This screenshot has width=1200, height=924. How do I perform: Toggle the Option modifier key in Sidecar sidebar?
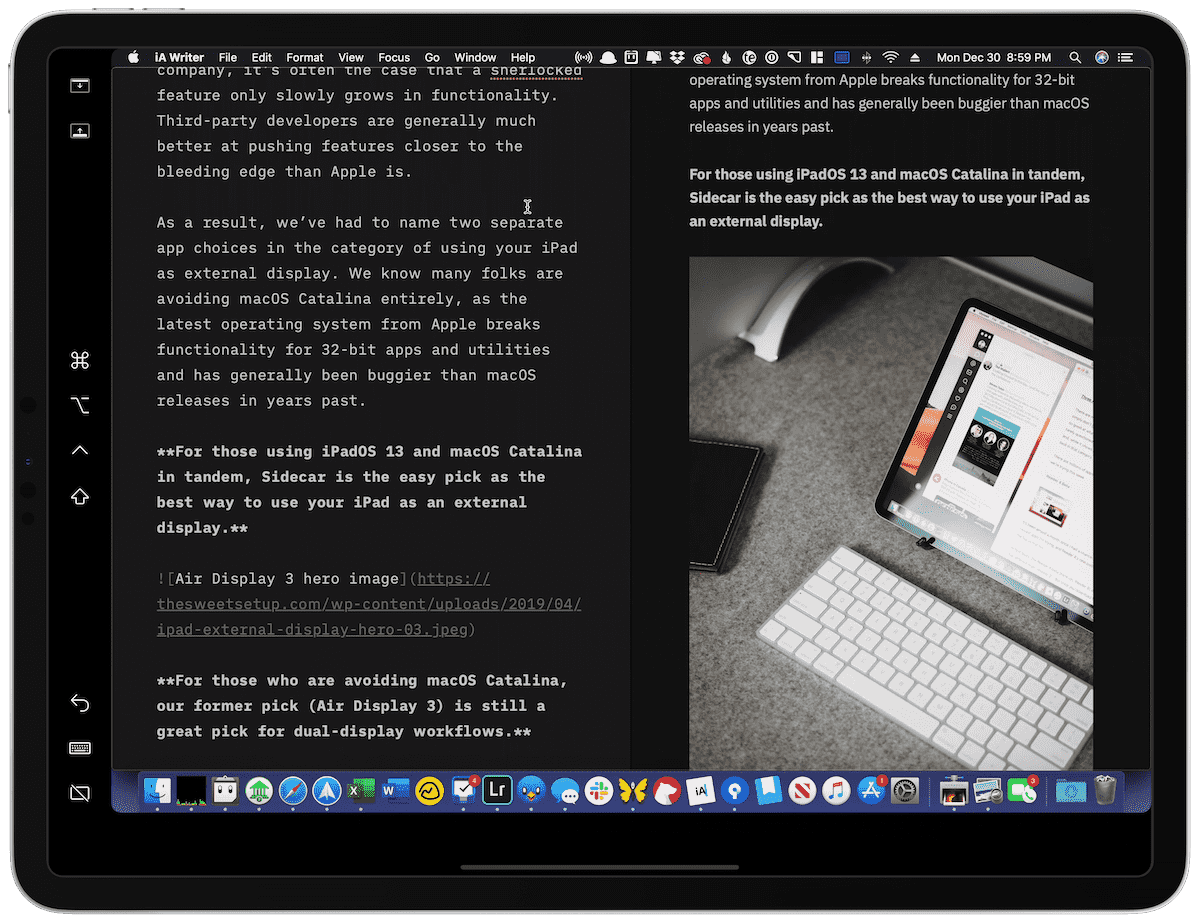click(80, 405)
